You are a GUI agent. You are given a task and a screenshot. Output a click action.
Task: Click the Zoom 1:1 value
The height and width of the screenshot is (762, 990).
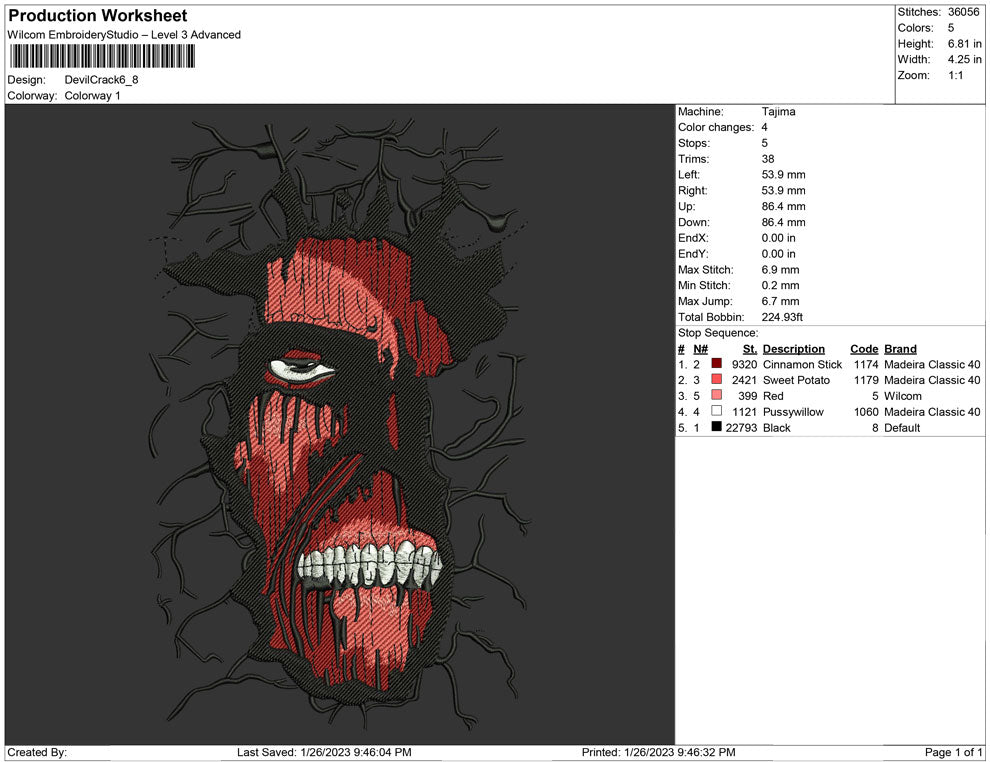(x=955, y=76)
